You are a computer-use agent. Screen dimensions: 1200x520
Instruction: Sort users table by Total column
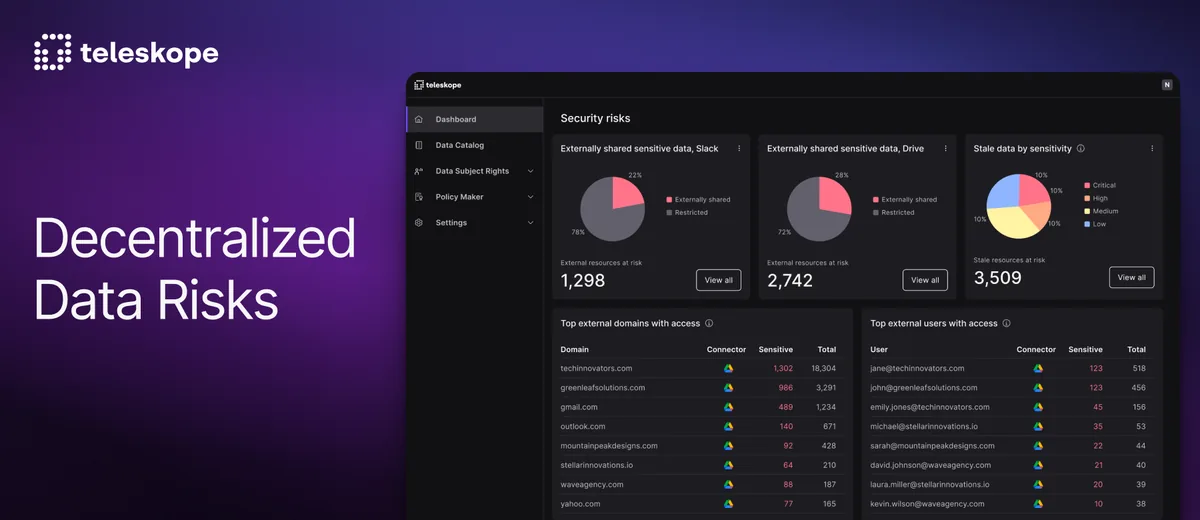[x=1137, y=349]
